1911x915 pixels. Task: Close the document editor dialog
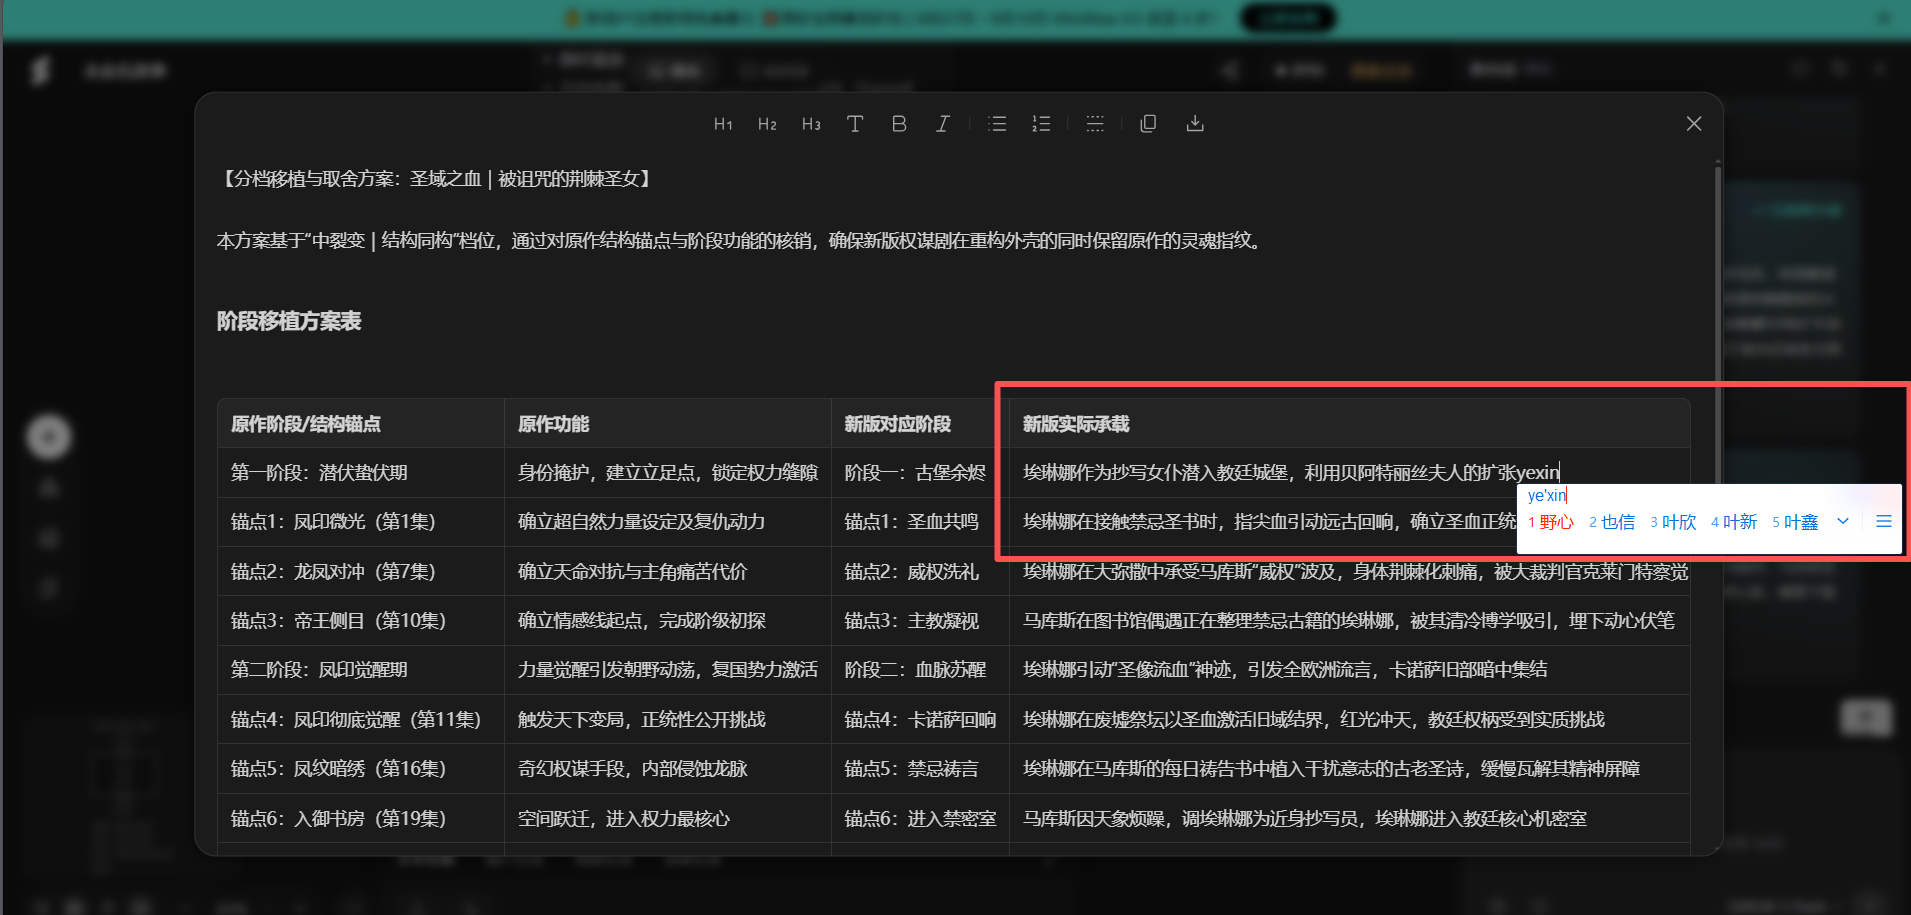point(1694,124)
